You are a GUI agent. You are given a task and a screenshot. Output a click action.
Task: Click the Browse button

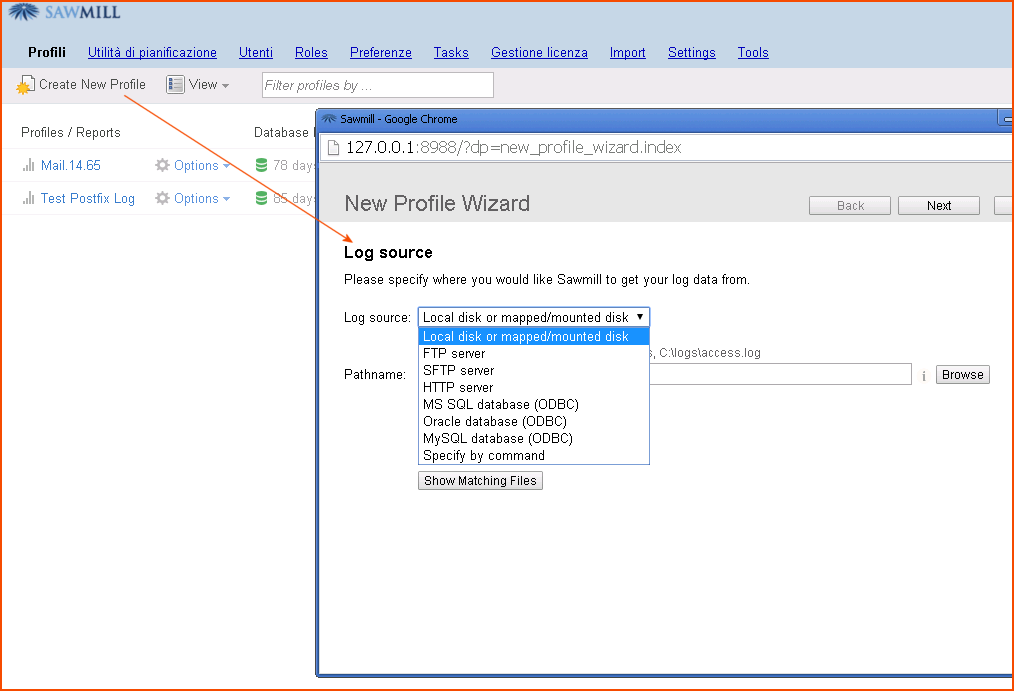(962, 375)
